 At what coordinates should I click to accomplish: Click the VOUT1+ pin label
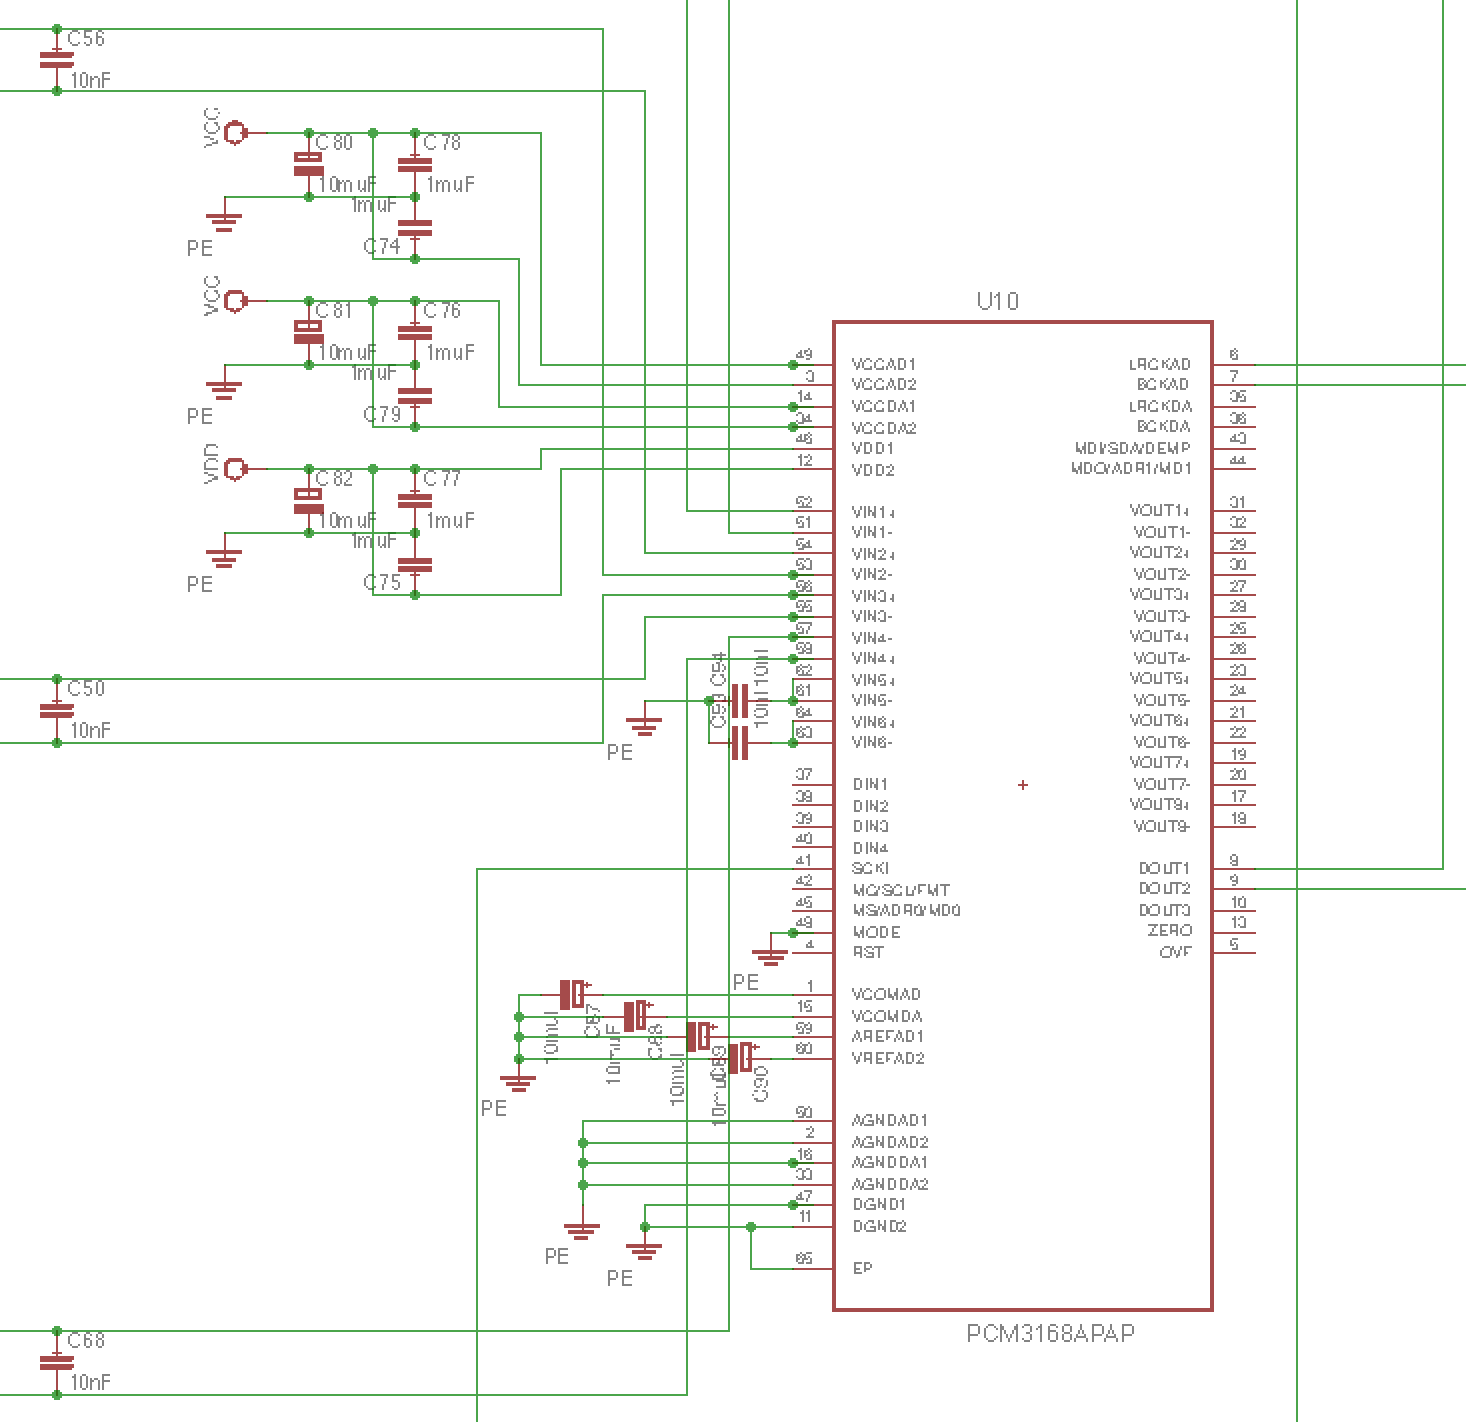pos(1161,510)
